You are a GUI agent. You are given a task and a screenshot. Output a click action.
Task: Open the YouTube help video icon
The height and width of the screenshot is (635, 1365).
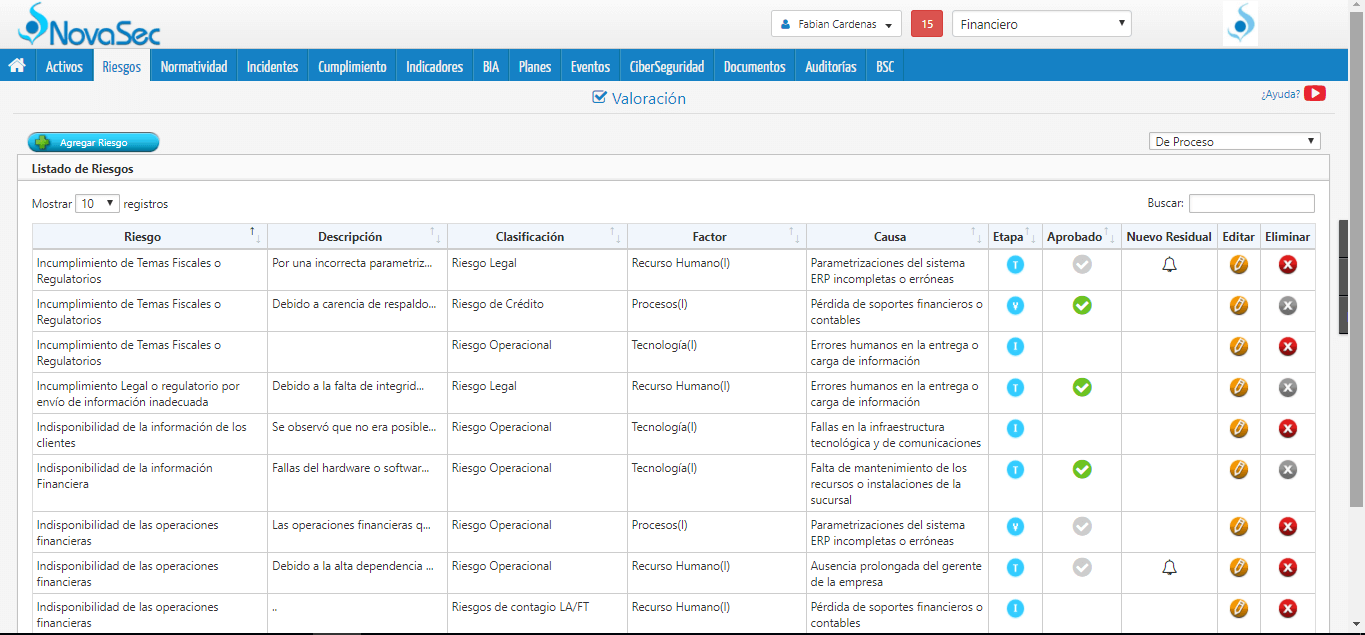tap(1315, 93)
